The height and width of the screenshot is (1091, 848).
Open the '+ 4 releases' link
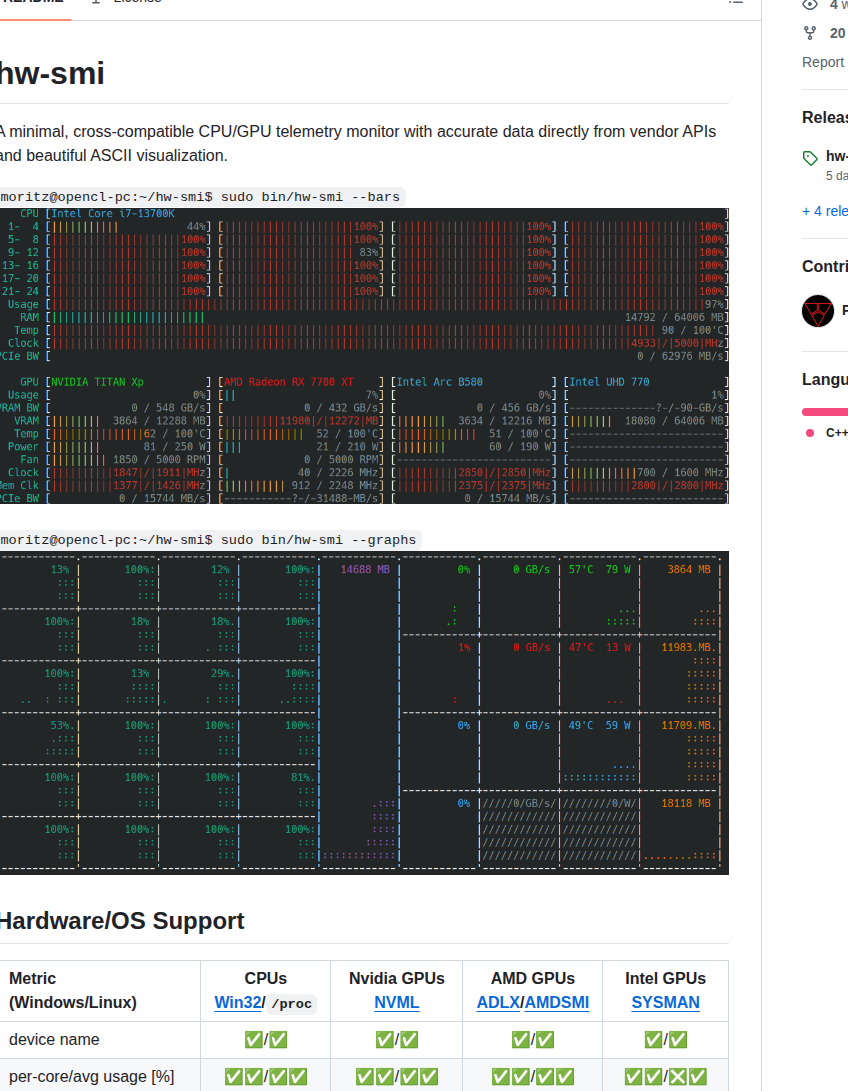pos(825,211)
